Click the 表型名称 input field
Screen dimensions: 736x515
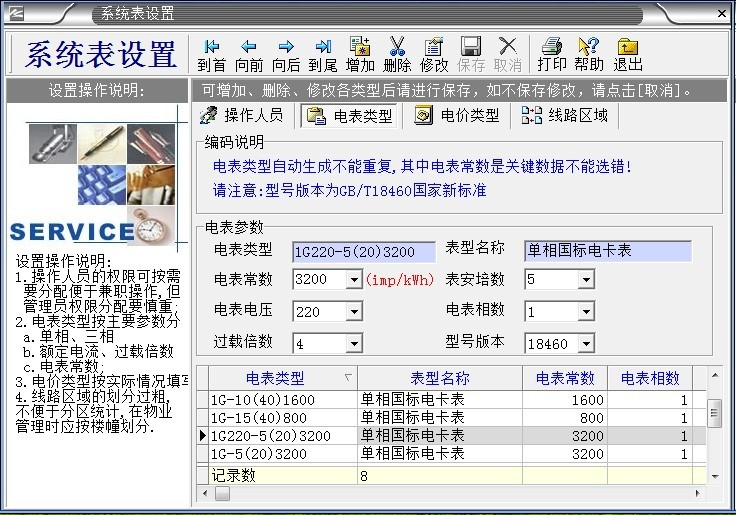[608, 250]
